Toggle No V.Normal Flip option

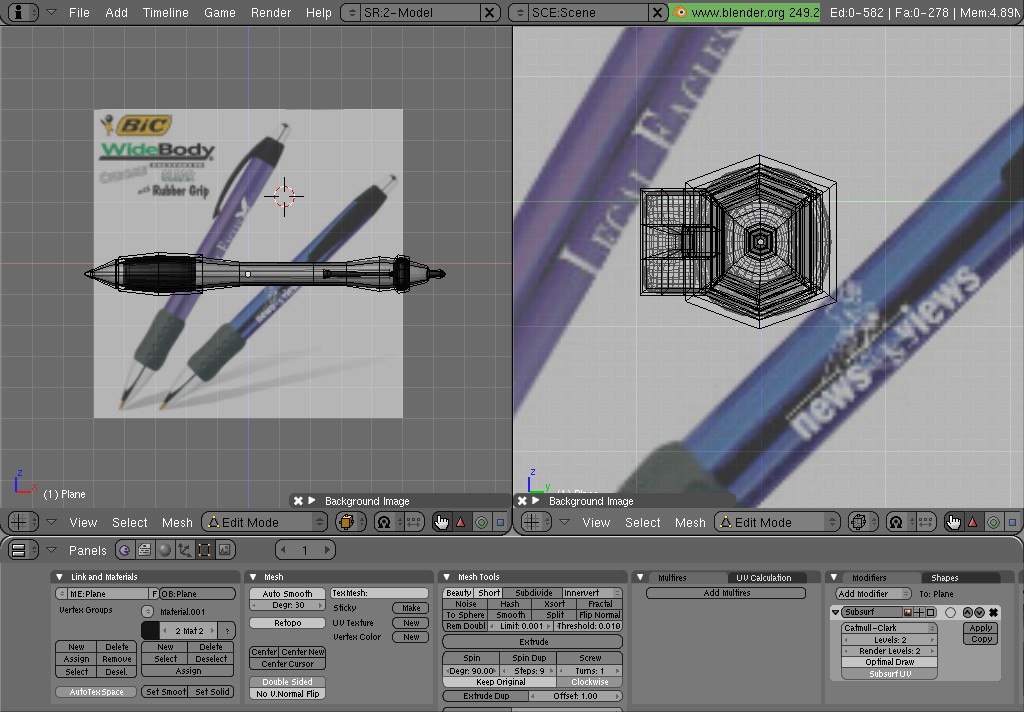click(287, 694)
